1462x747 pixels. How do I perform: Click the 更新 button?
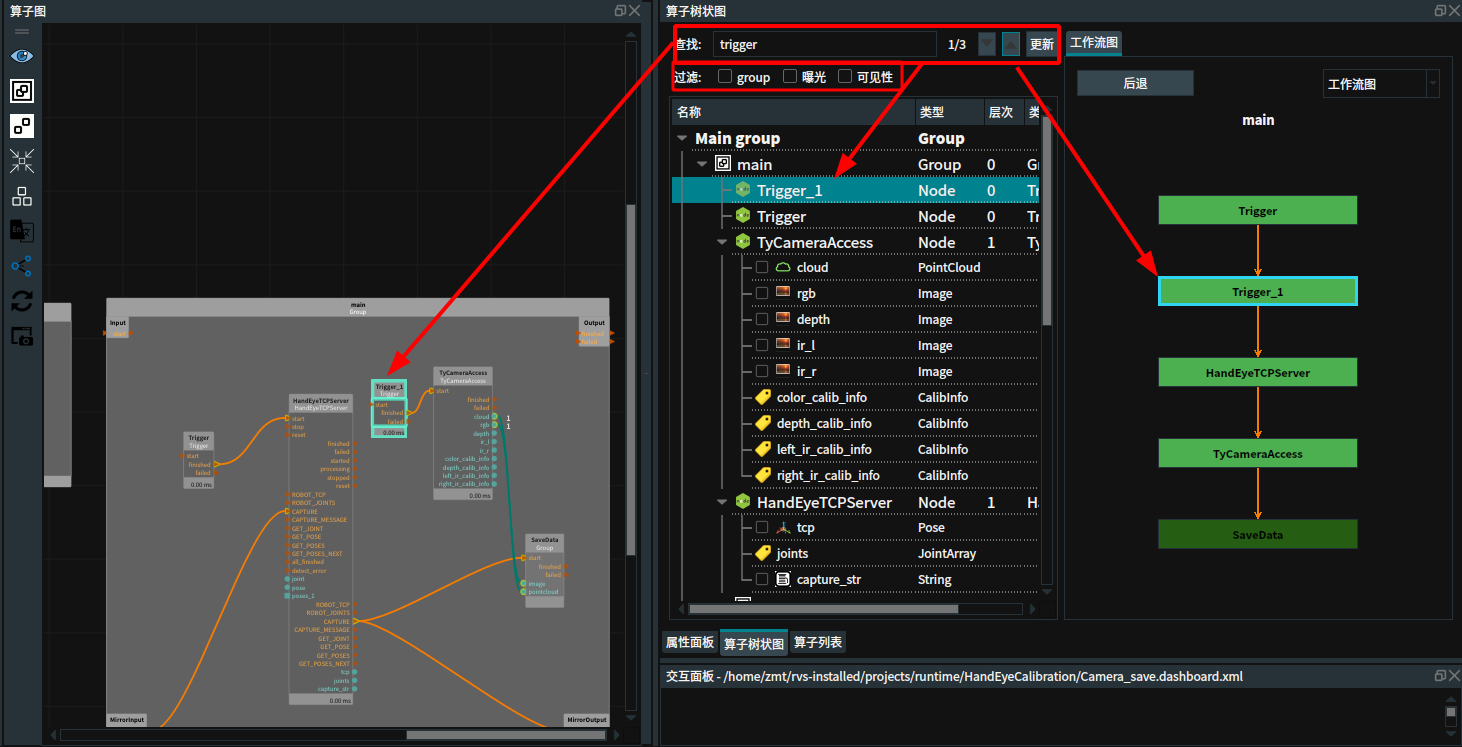click(x=1041, y=44)
